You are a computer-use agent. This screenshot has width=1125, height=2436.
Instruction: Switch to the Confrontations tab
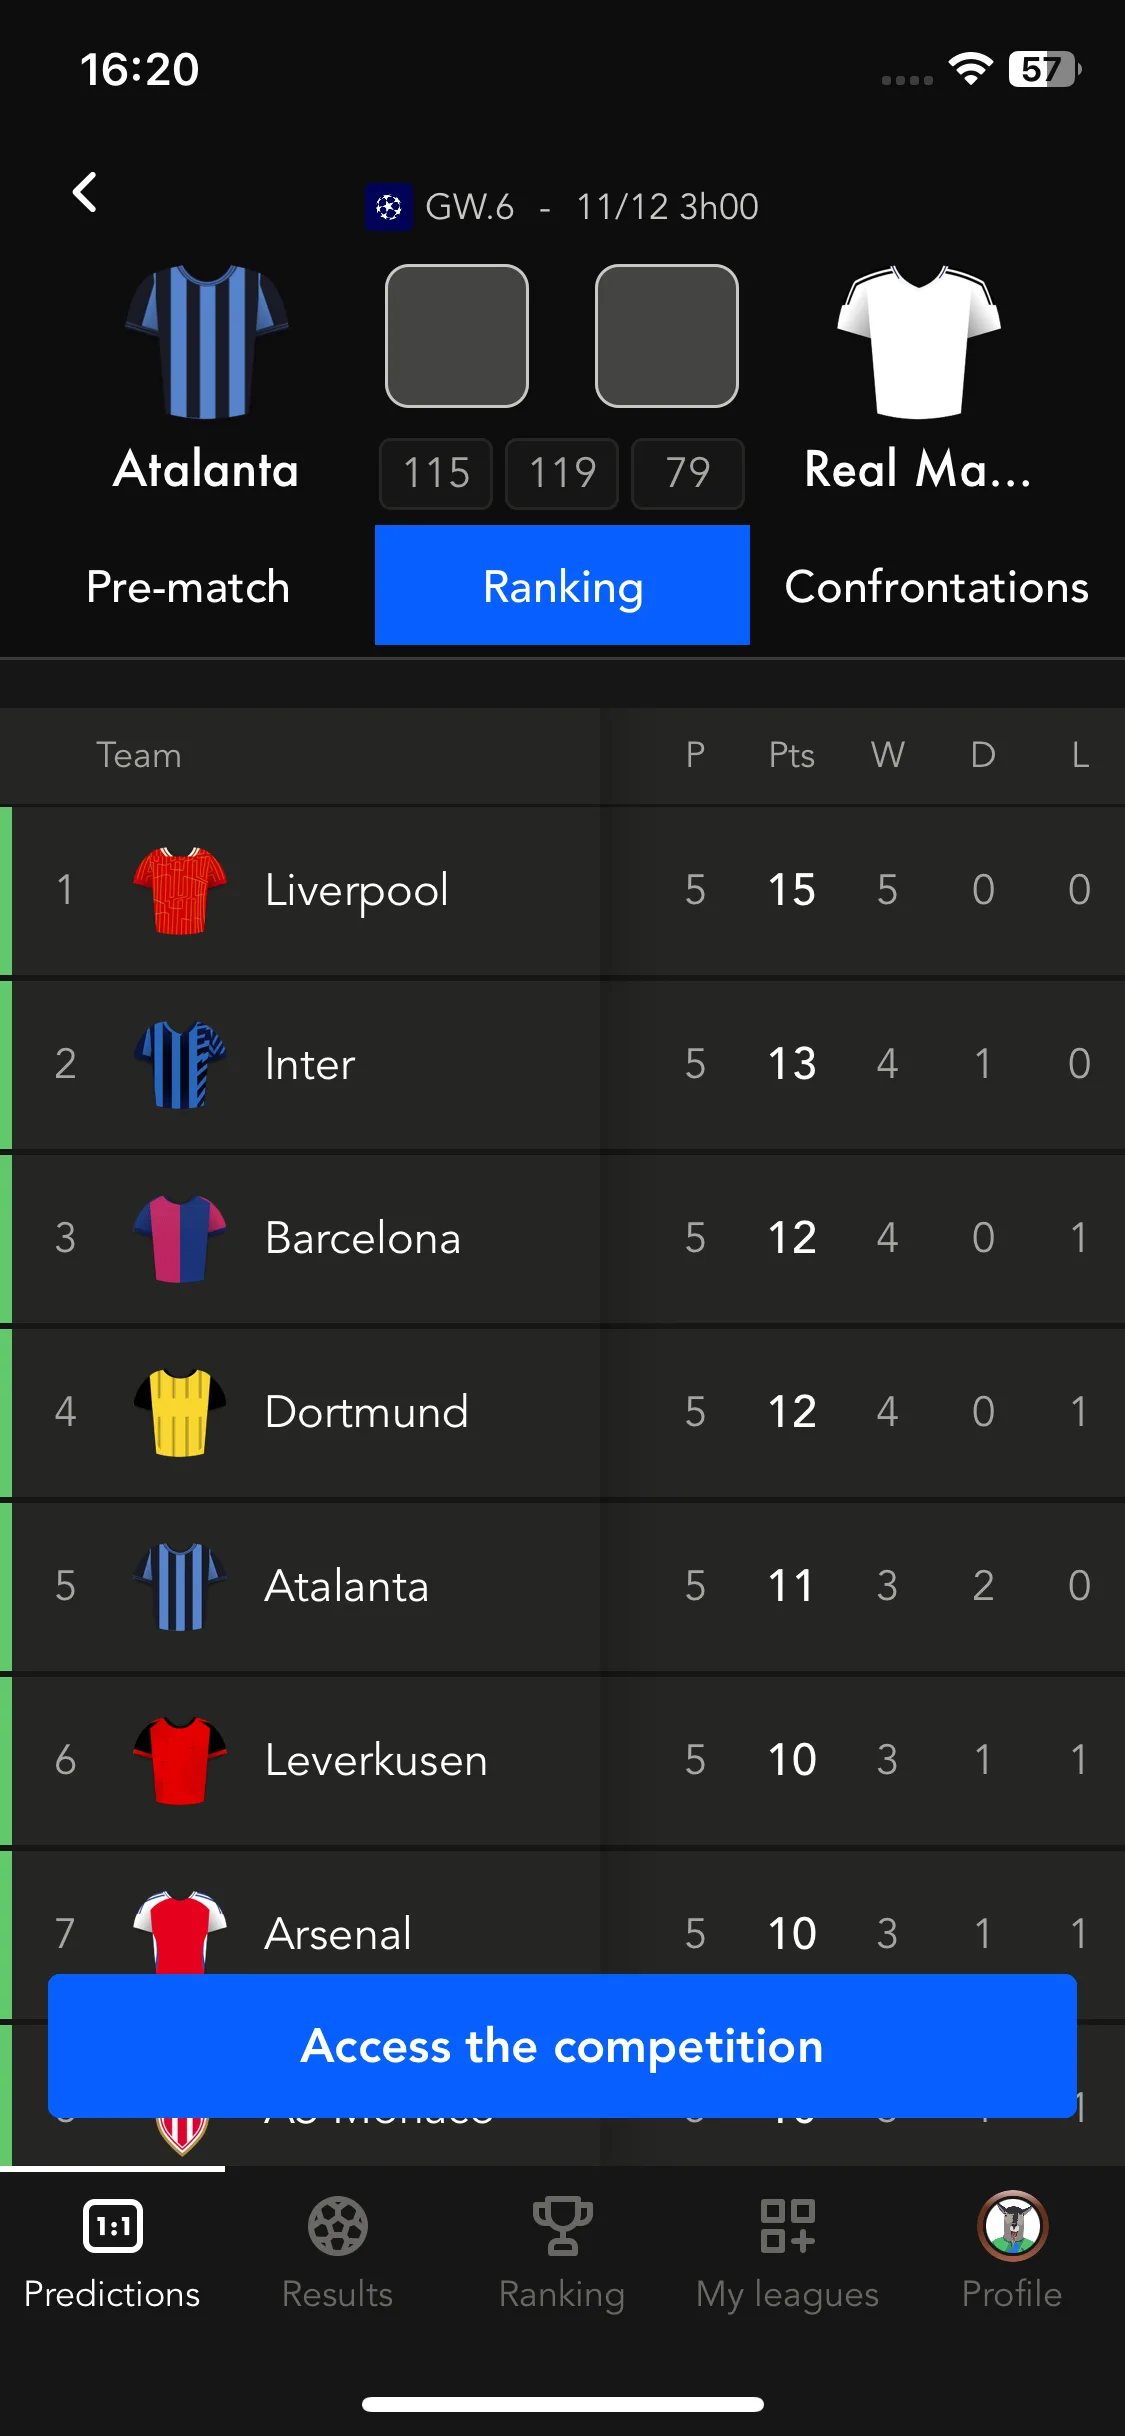(937, 586)
